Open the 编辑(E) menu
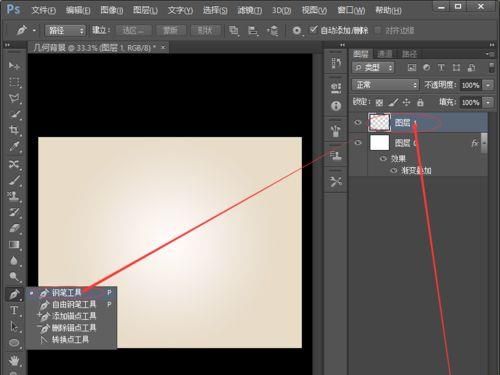This screenshot has height=375, width=500. (78, 11)
